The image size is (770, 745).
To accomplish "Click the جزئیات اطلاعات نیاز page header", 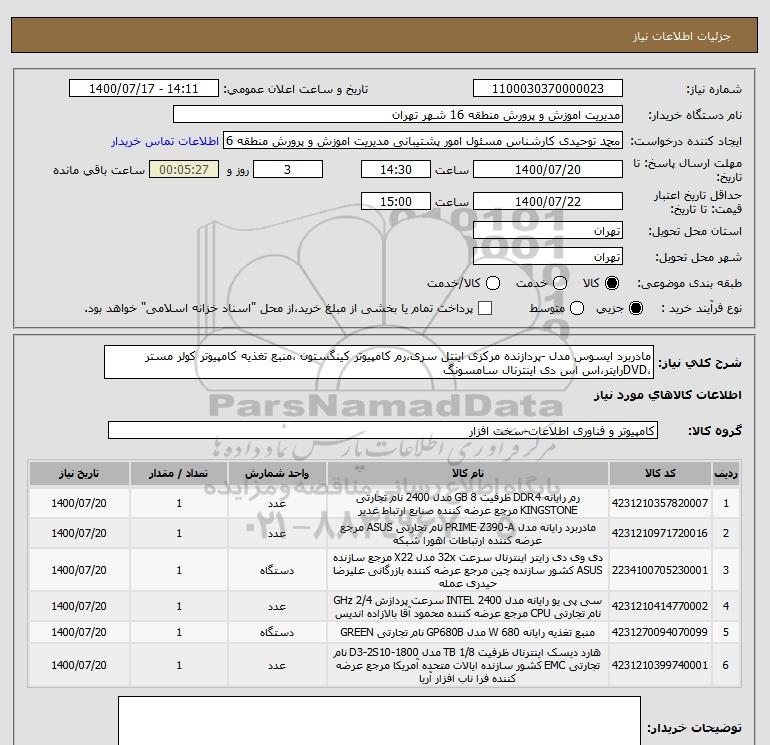I will [682, 36].
